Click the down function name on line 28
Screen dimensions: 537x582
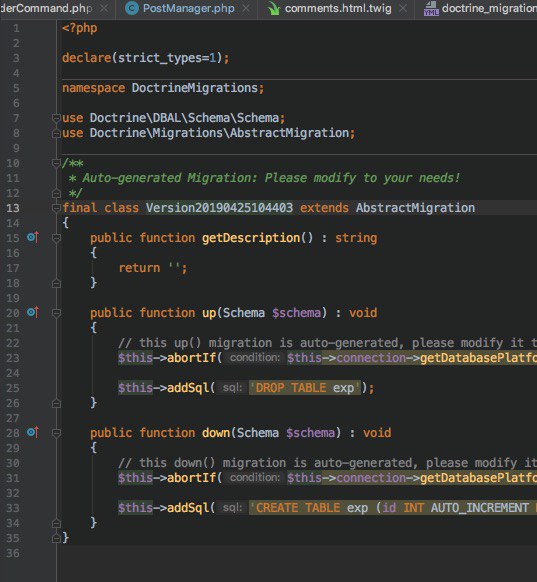point(216,433)
